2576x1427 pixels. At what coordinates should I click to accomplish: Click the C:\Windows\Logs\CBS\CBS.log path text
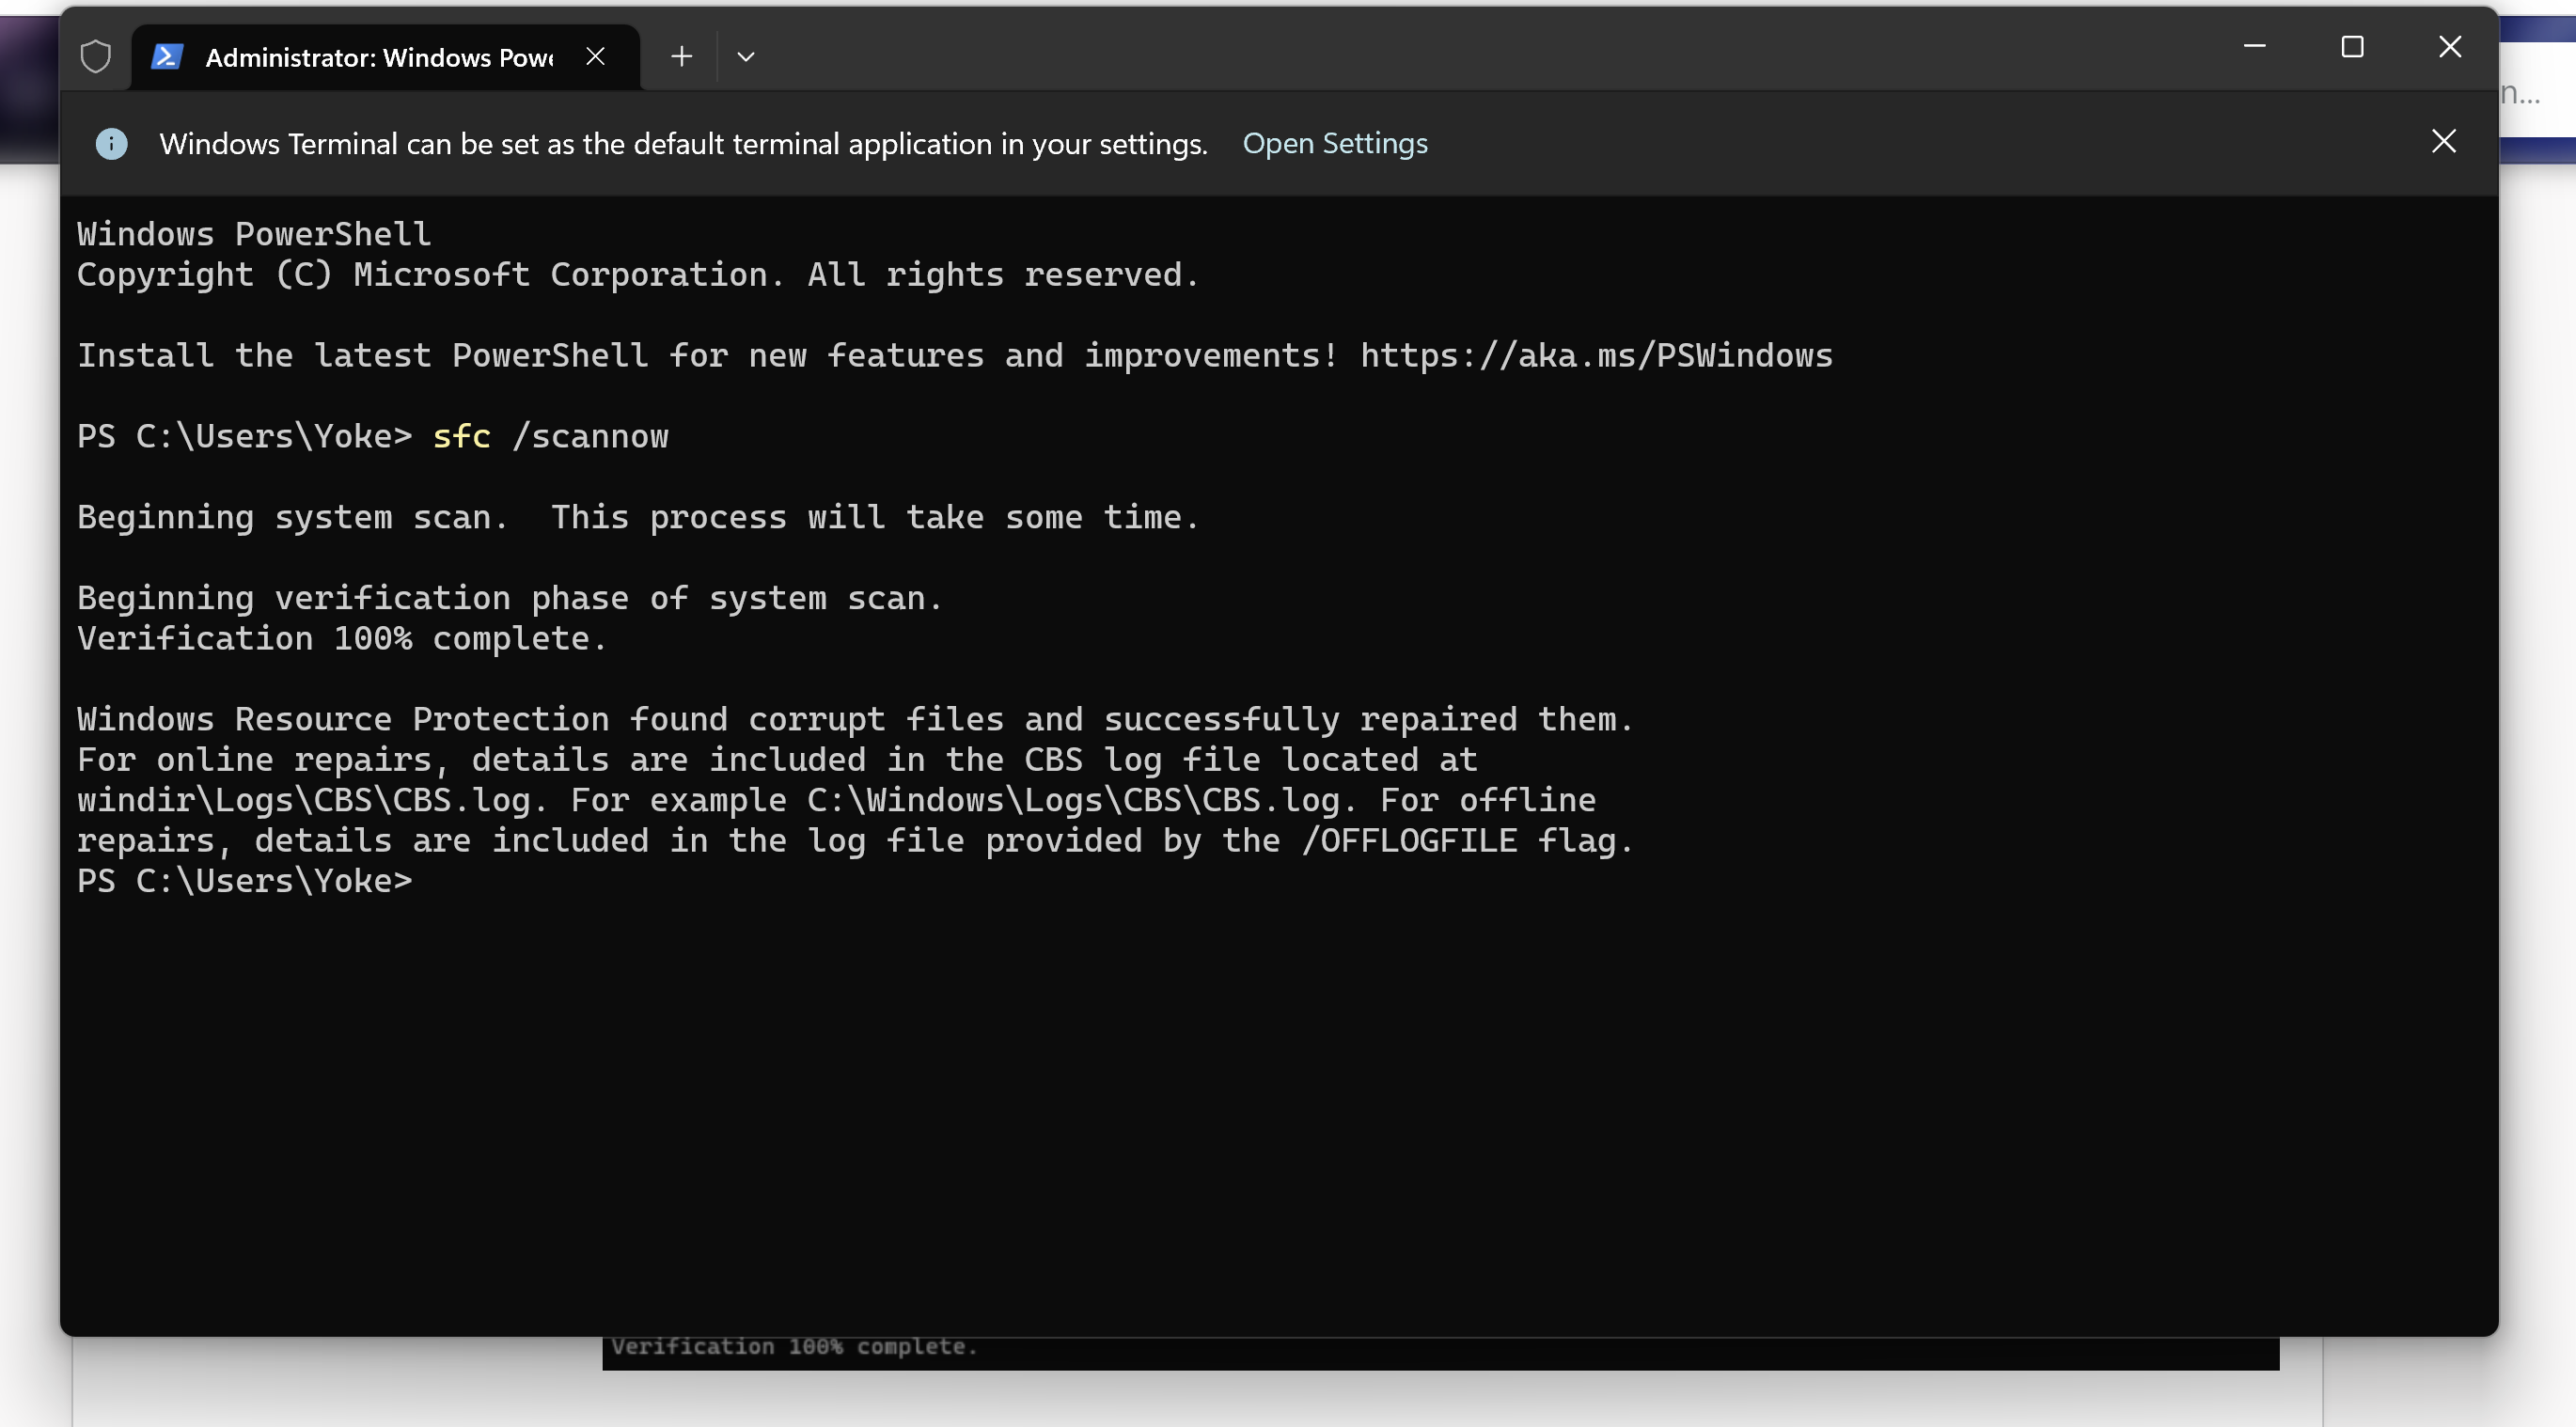(x=1080, y=801)
